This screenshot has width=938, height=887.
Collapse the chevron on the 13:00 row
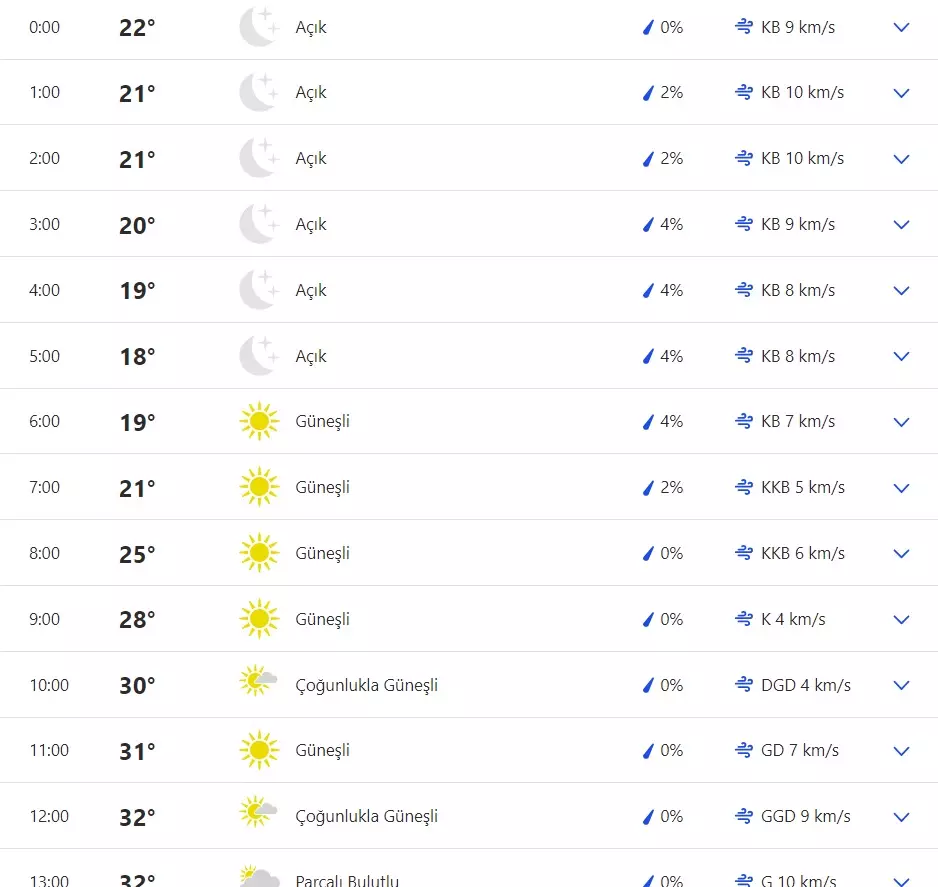click(x=901, y=879)
